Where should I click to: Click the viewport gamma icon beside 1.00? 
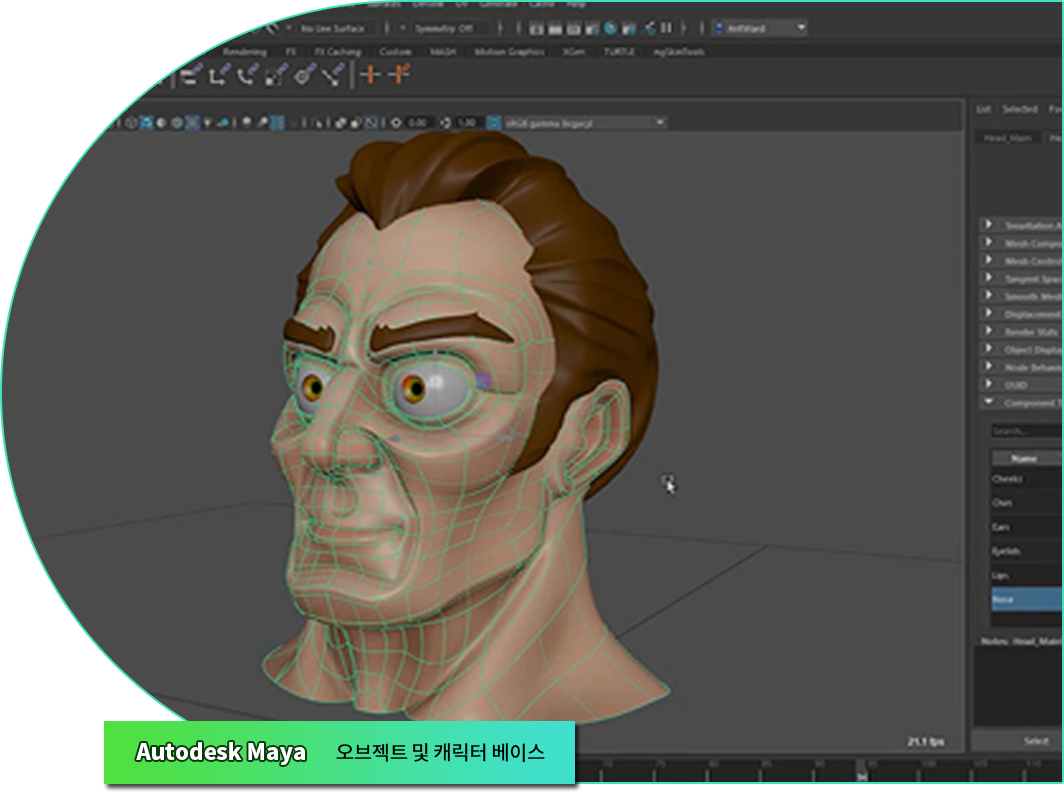[446, 123]
